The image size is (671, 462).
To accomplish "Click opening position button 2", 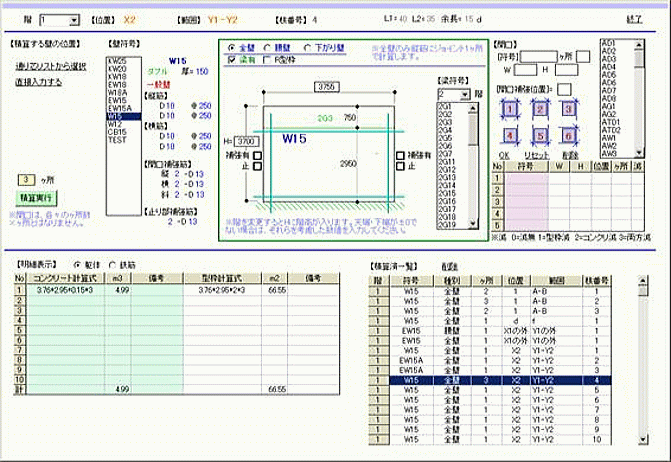I will click(x=540, y=109).
